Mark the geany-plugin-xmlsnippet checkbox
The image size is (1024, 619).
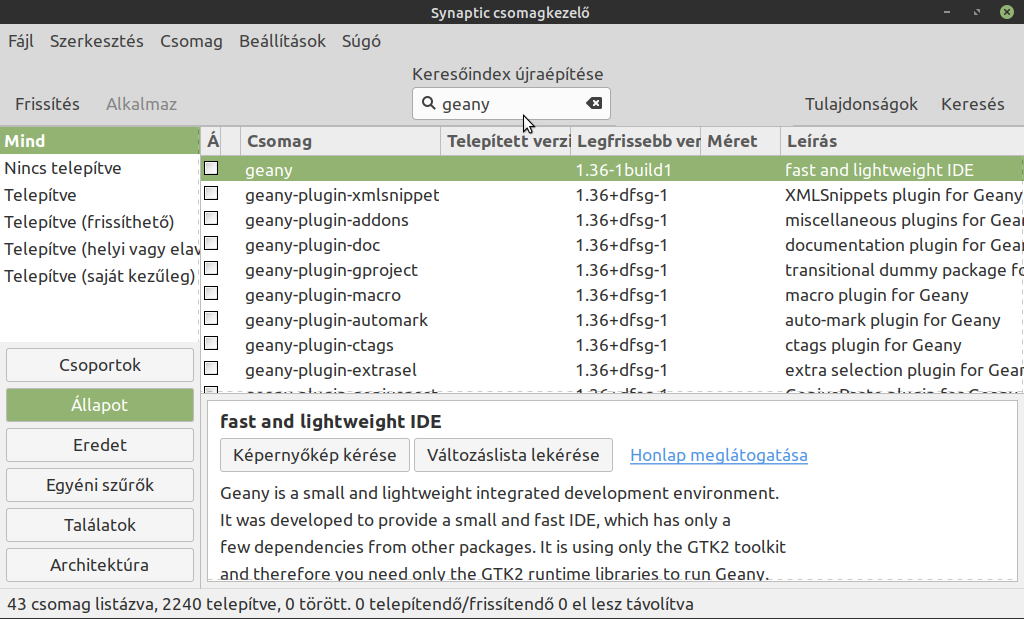[211, 193]
